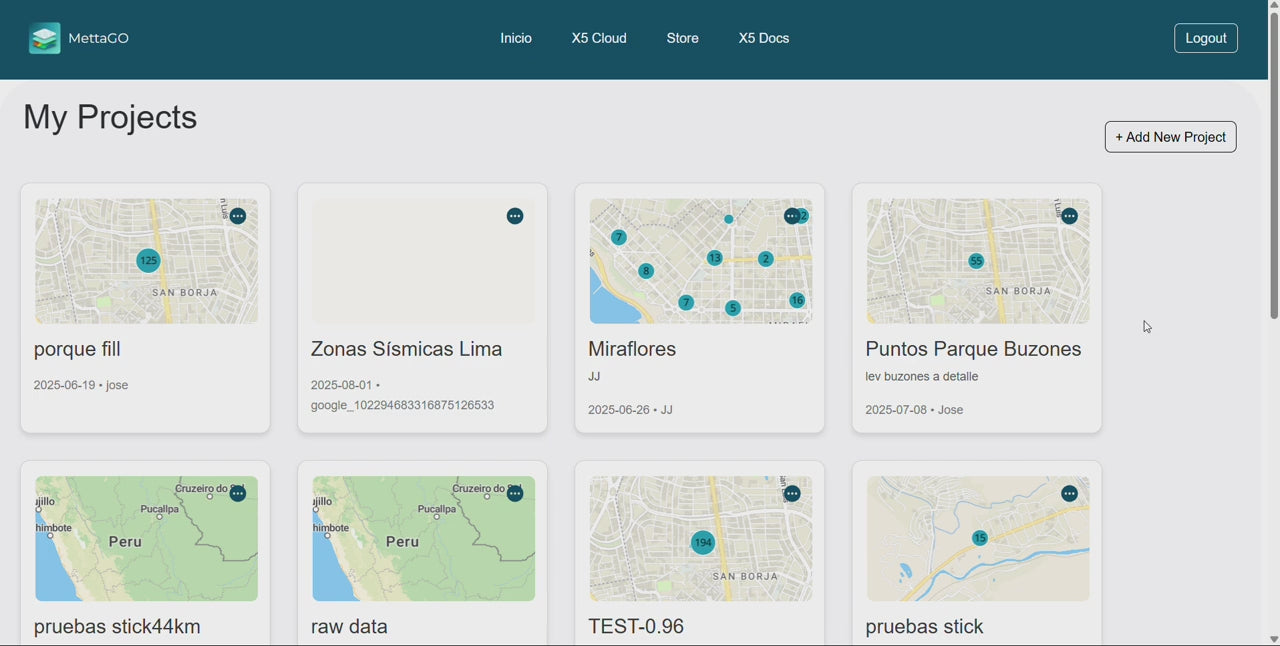Open three-dot menu for Zonas Sísmicas Lima
The height and width of the screenshot is (646, 1280).
(515, 216)
